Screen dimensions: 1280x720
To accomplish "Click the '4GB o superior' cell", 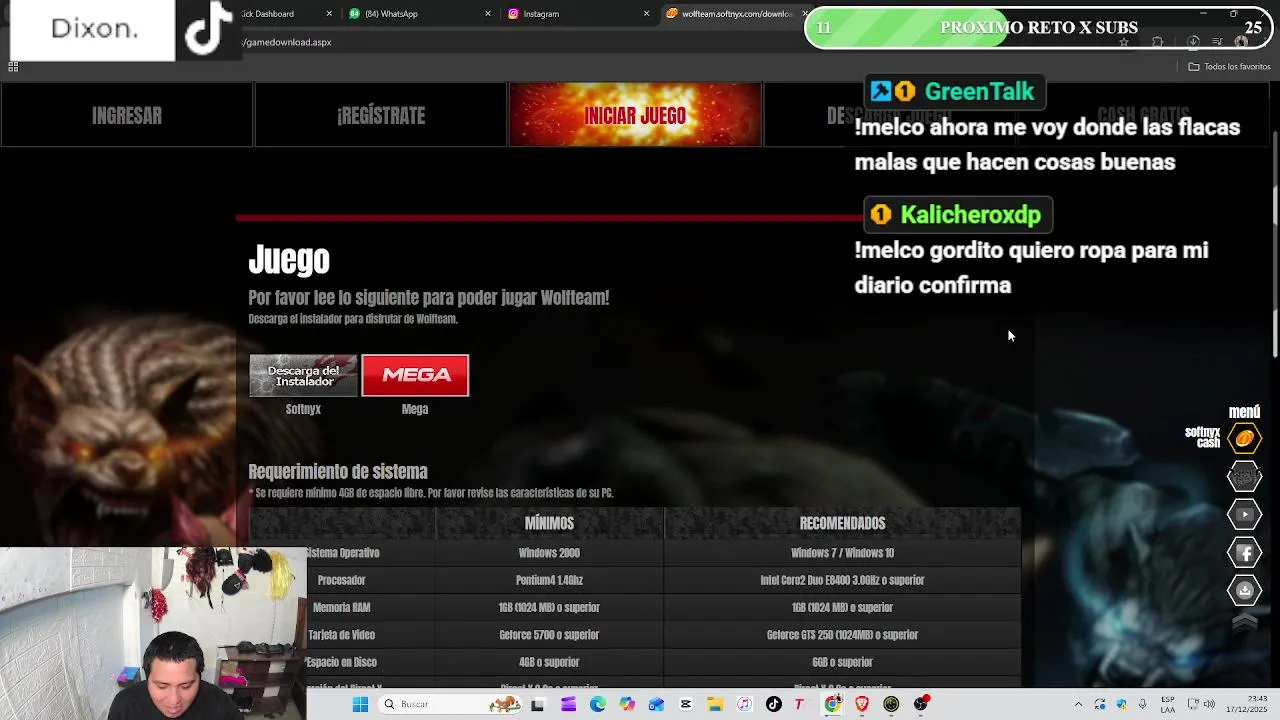I will point(549,662).
